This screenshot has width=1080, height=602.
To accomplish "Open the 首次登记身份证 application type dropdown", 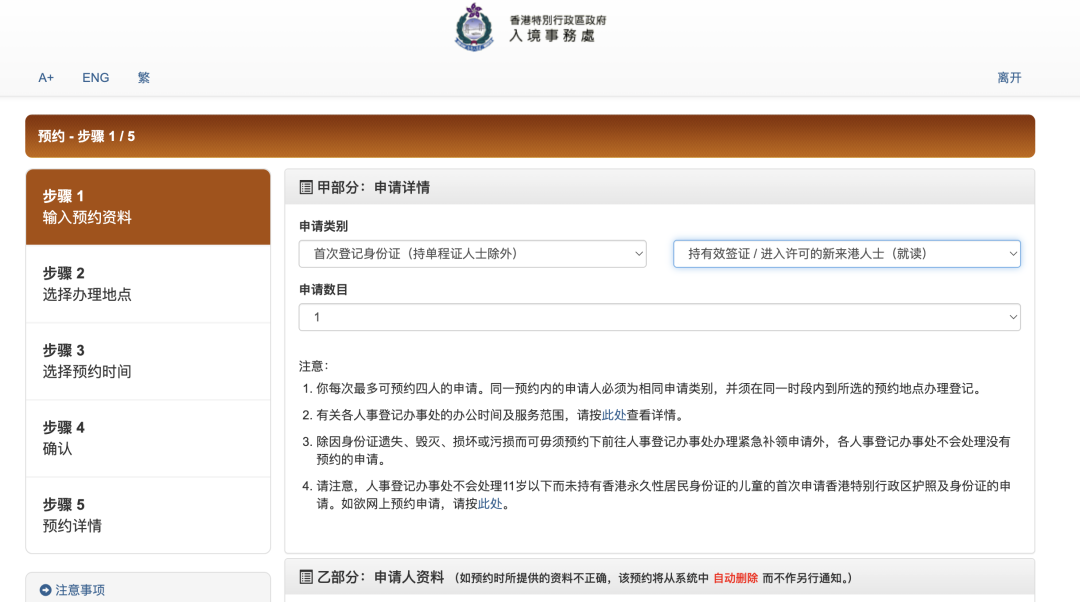I will [472, 254].
